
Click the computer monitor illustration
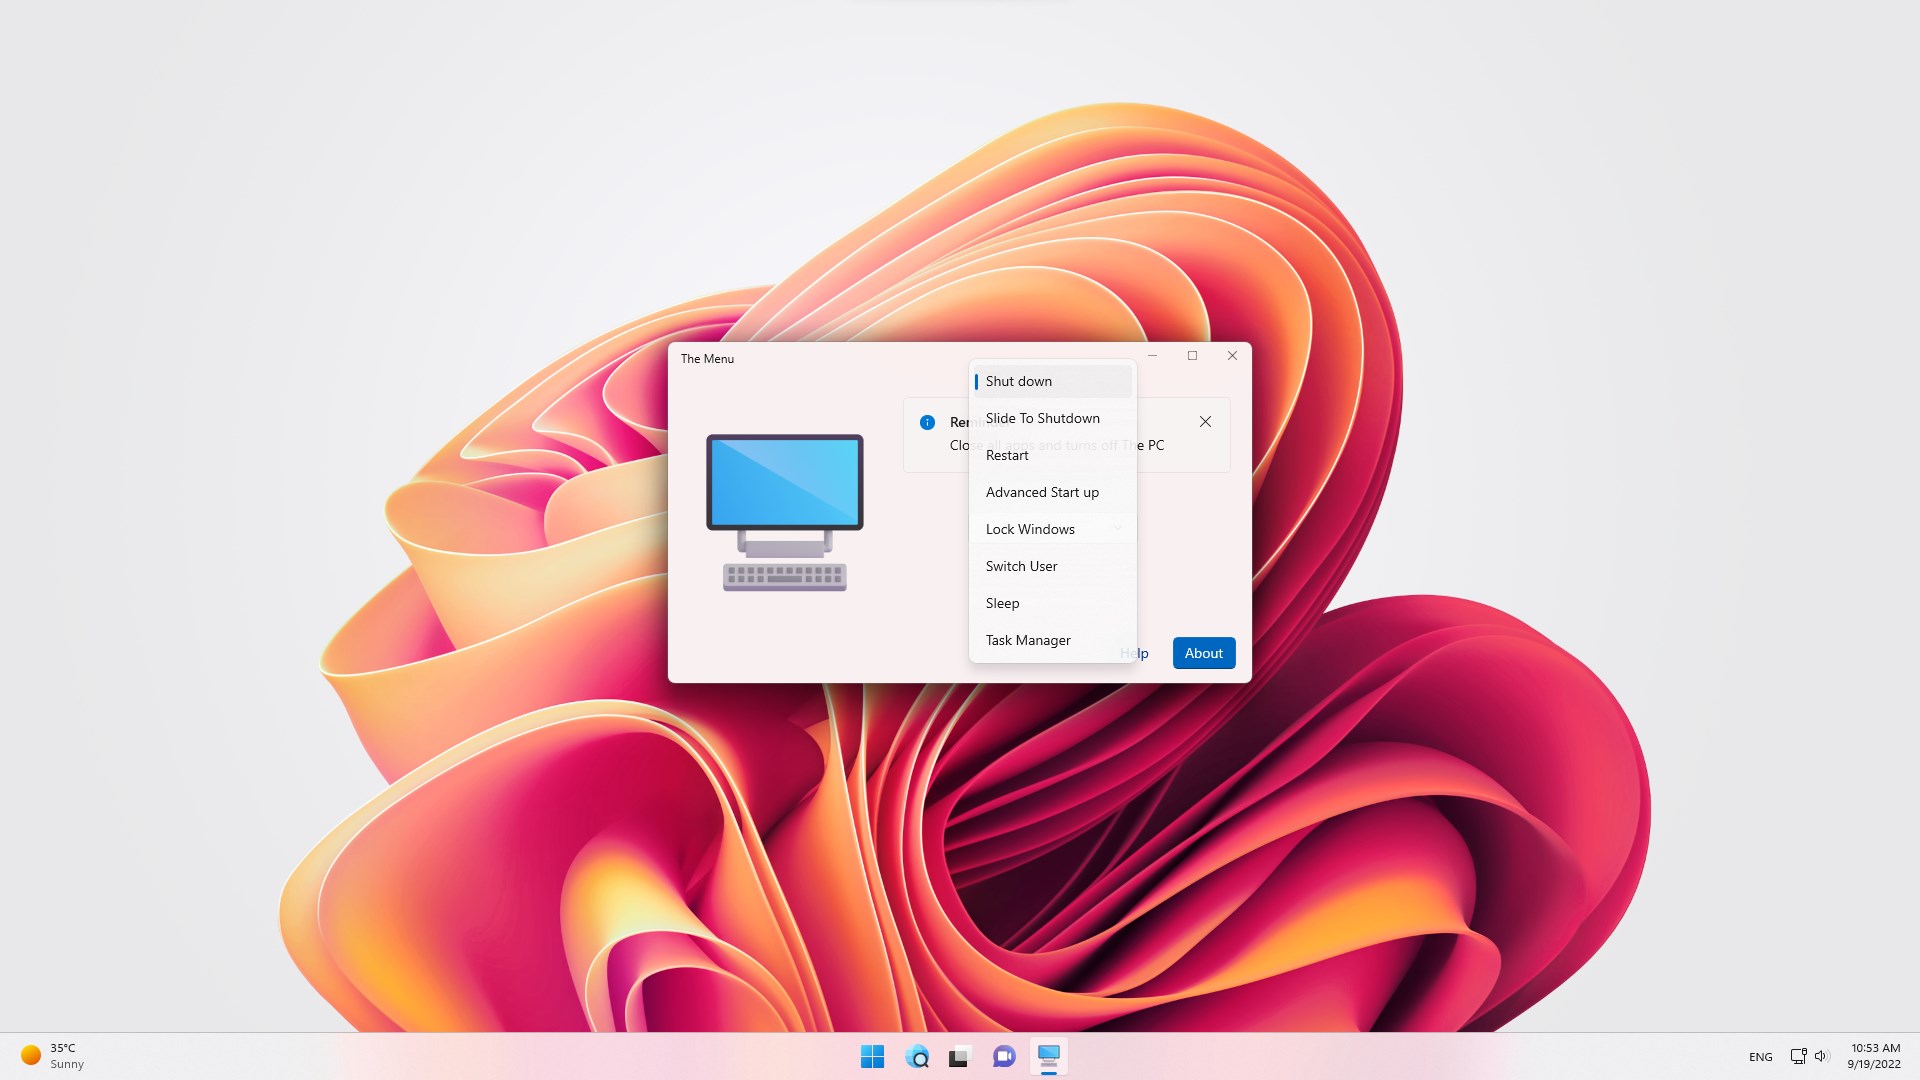[785, 512]
